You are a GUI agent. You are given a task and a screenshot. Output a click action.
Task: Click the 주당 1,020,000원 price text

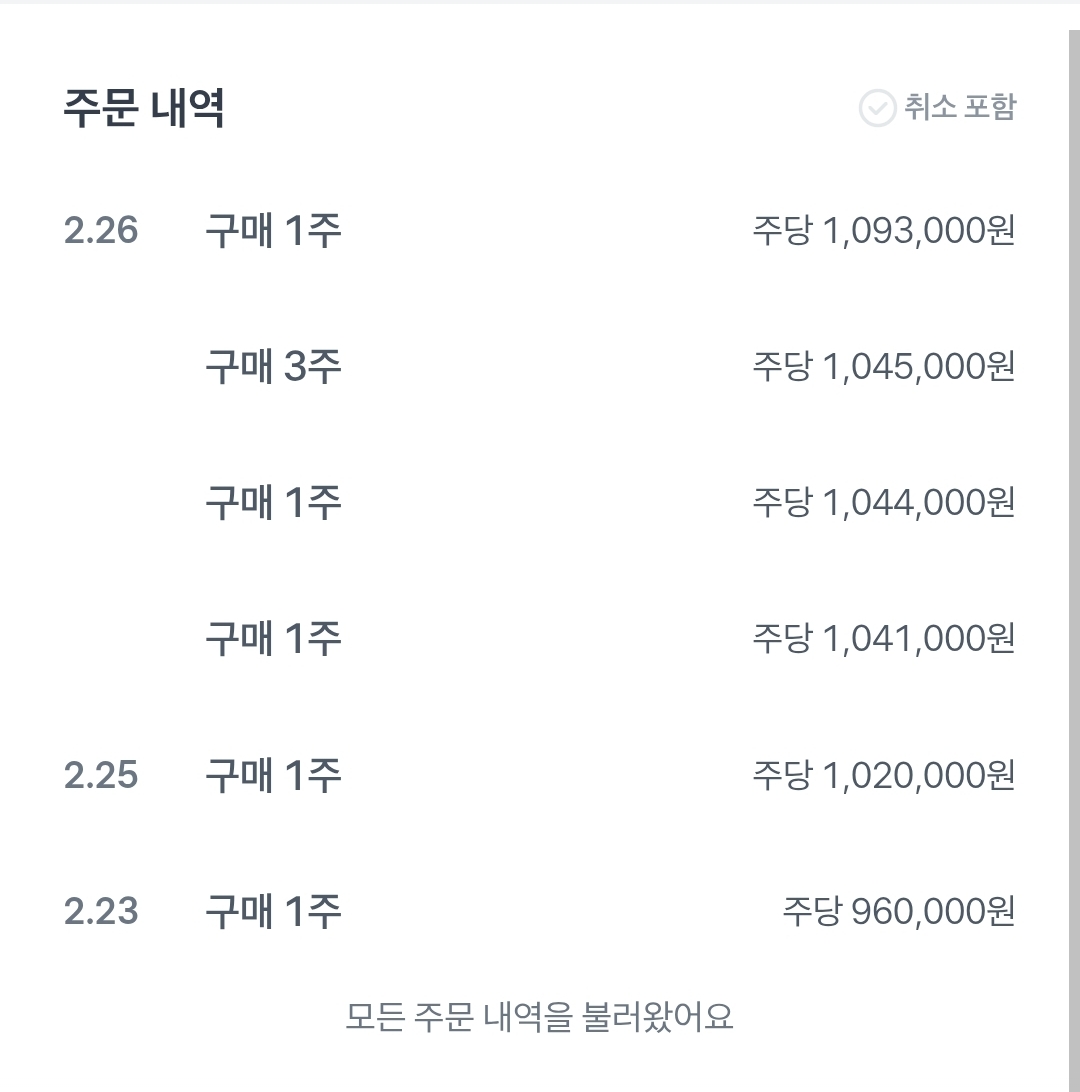(x=884, y=775)
